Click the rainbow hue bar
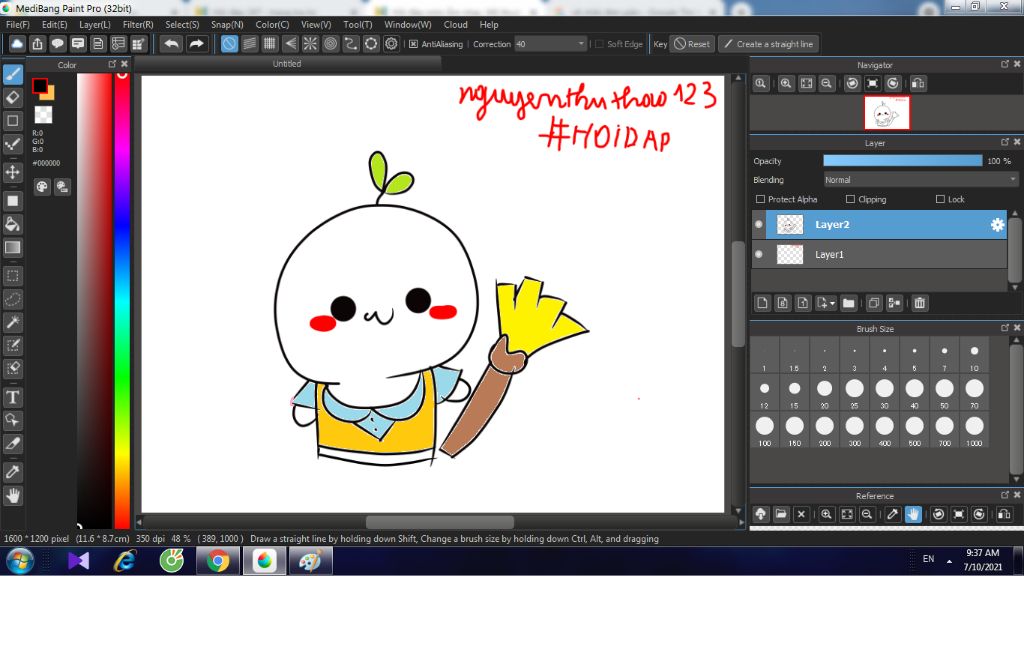This screenshot has height=661, width=1024. click(122, 300)
